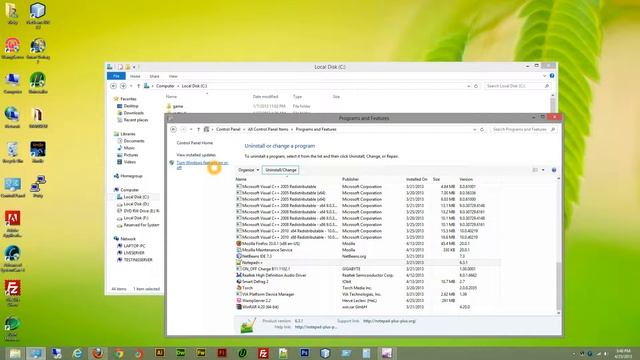640x360 pixels.
Task: Select DVD RW Drive (E:) in navigation pane
Action: [141, 211]
